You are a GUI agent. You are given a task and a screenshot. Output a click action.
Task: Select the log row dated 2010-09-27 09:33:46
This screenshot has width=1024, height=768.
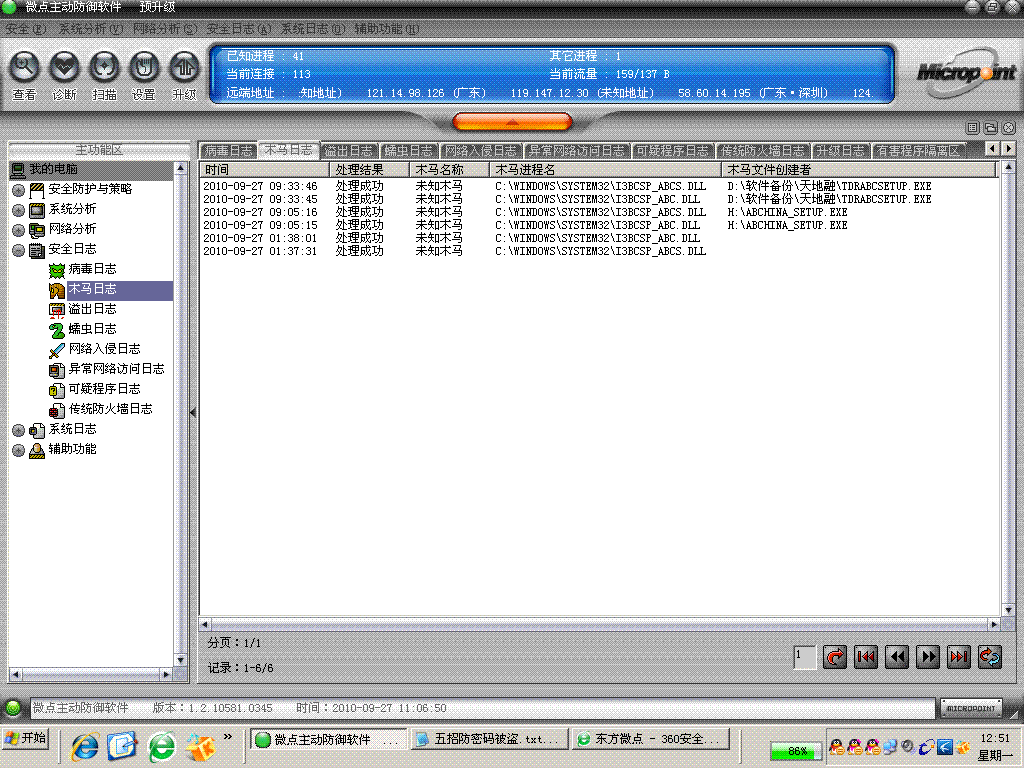pos(567,186)
